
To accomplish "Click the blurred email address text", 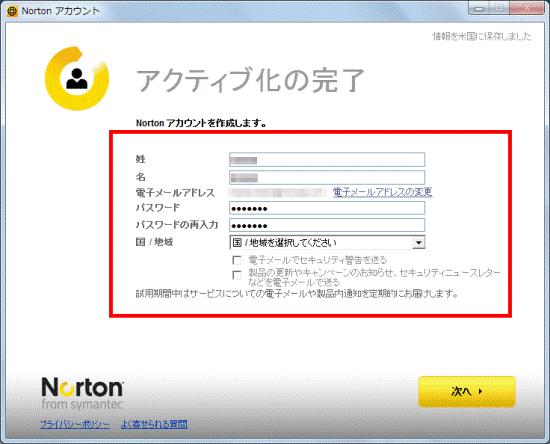I will pyautogui.click(x=277, y=193).
